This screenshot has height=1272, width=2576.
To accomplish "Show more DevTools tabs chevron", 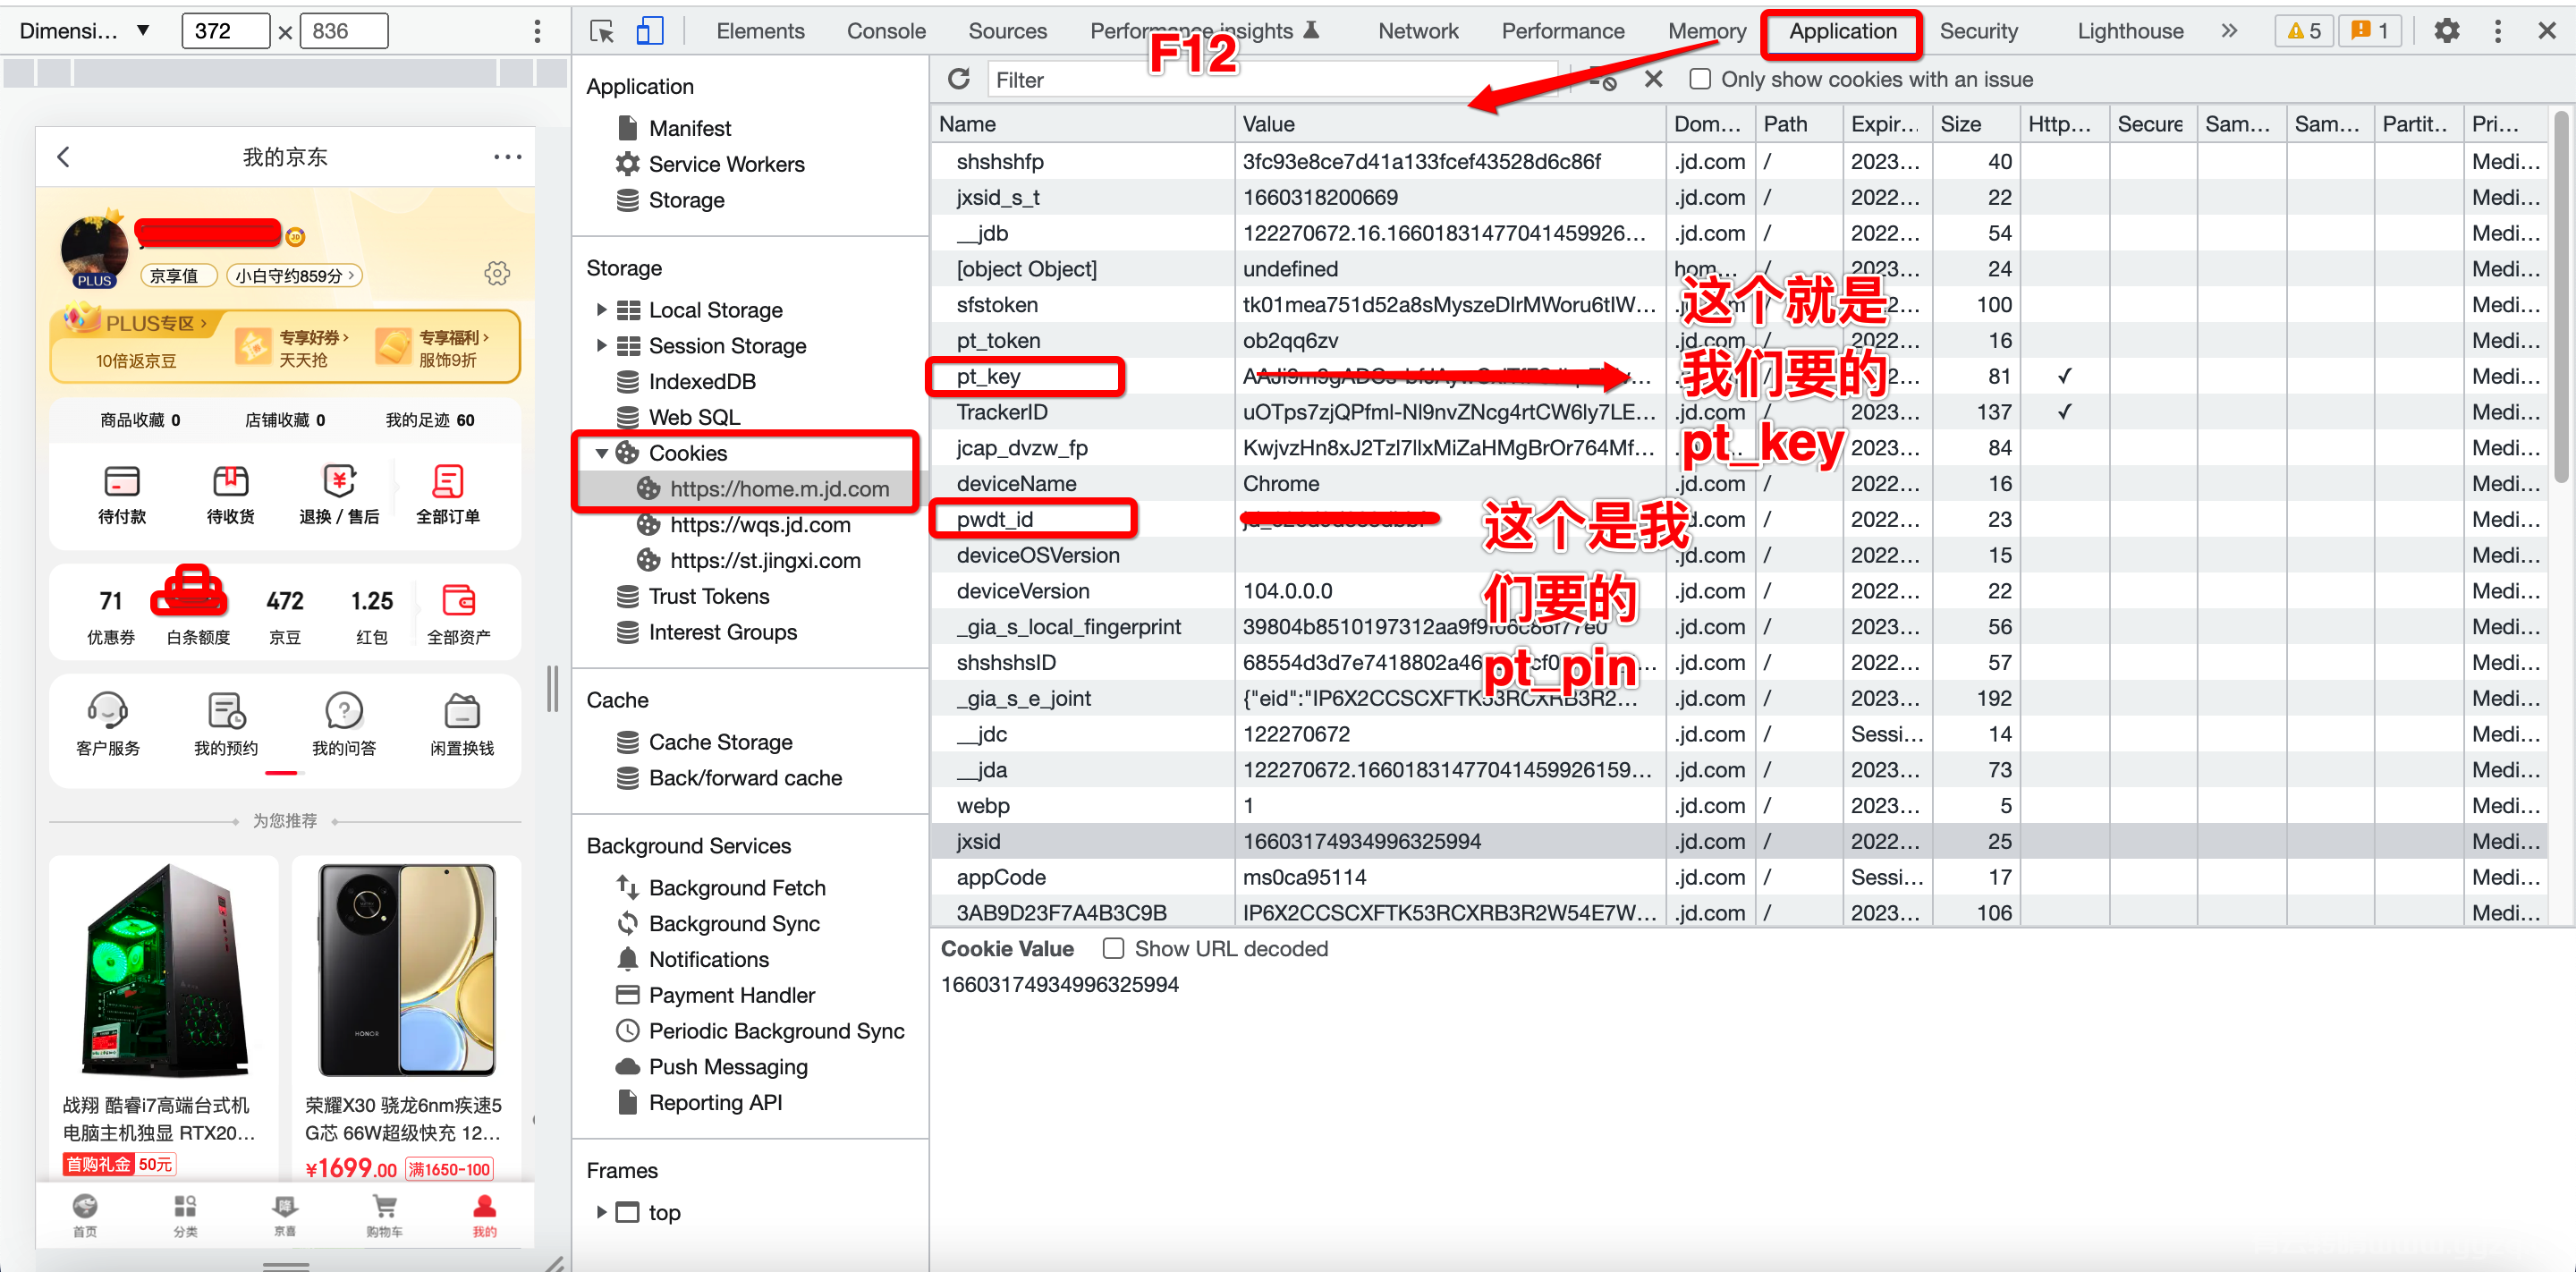I will (2228, 31).
